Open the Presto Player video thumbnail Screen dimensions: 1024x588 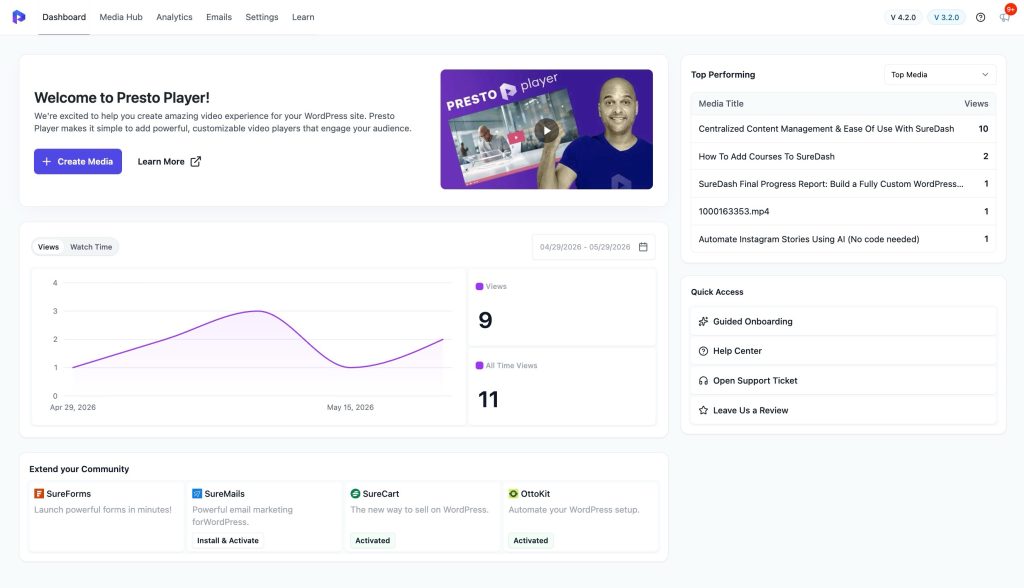coord(547,129)
